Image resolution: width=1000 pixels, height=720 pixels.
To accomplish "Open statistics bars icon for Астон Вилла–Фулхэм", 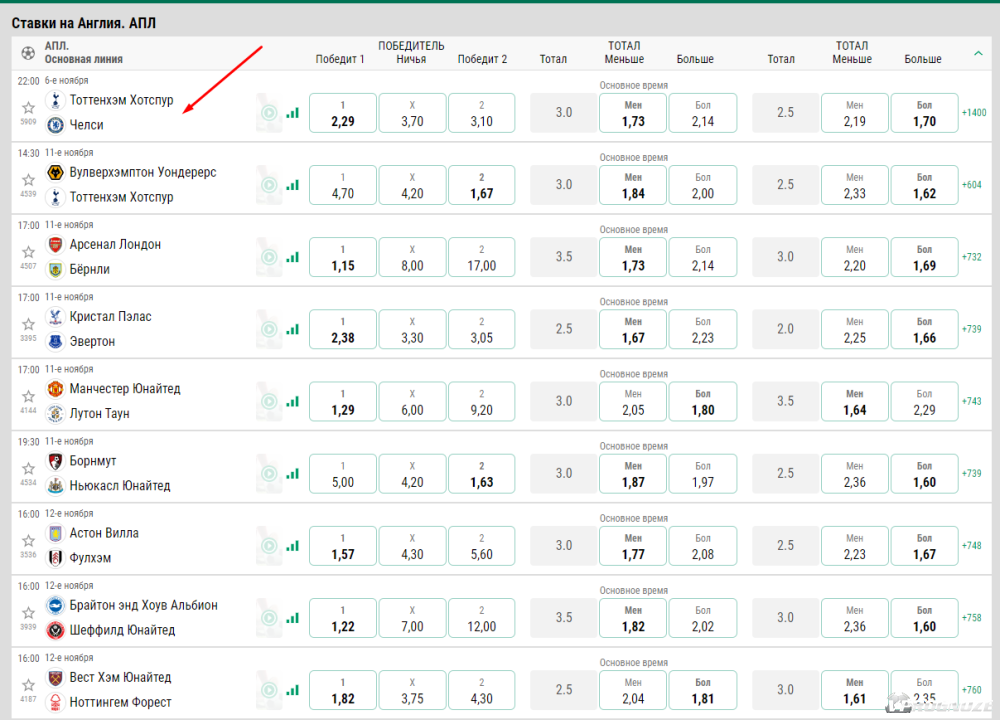I will pos(293,545).
